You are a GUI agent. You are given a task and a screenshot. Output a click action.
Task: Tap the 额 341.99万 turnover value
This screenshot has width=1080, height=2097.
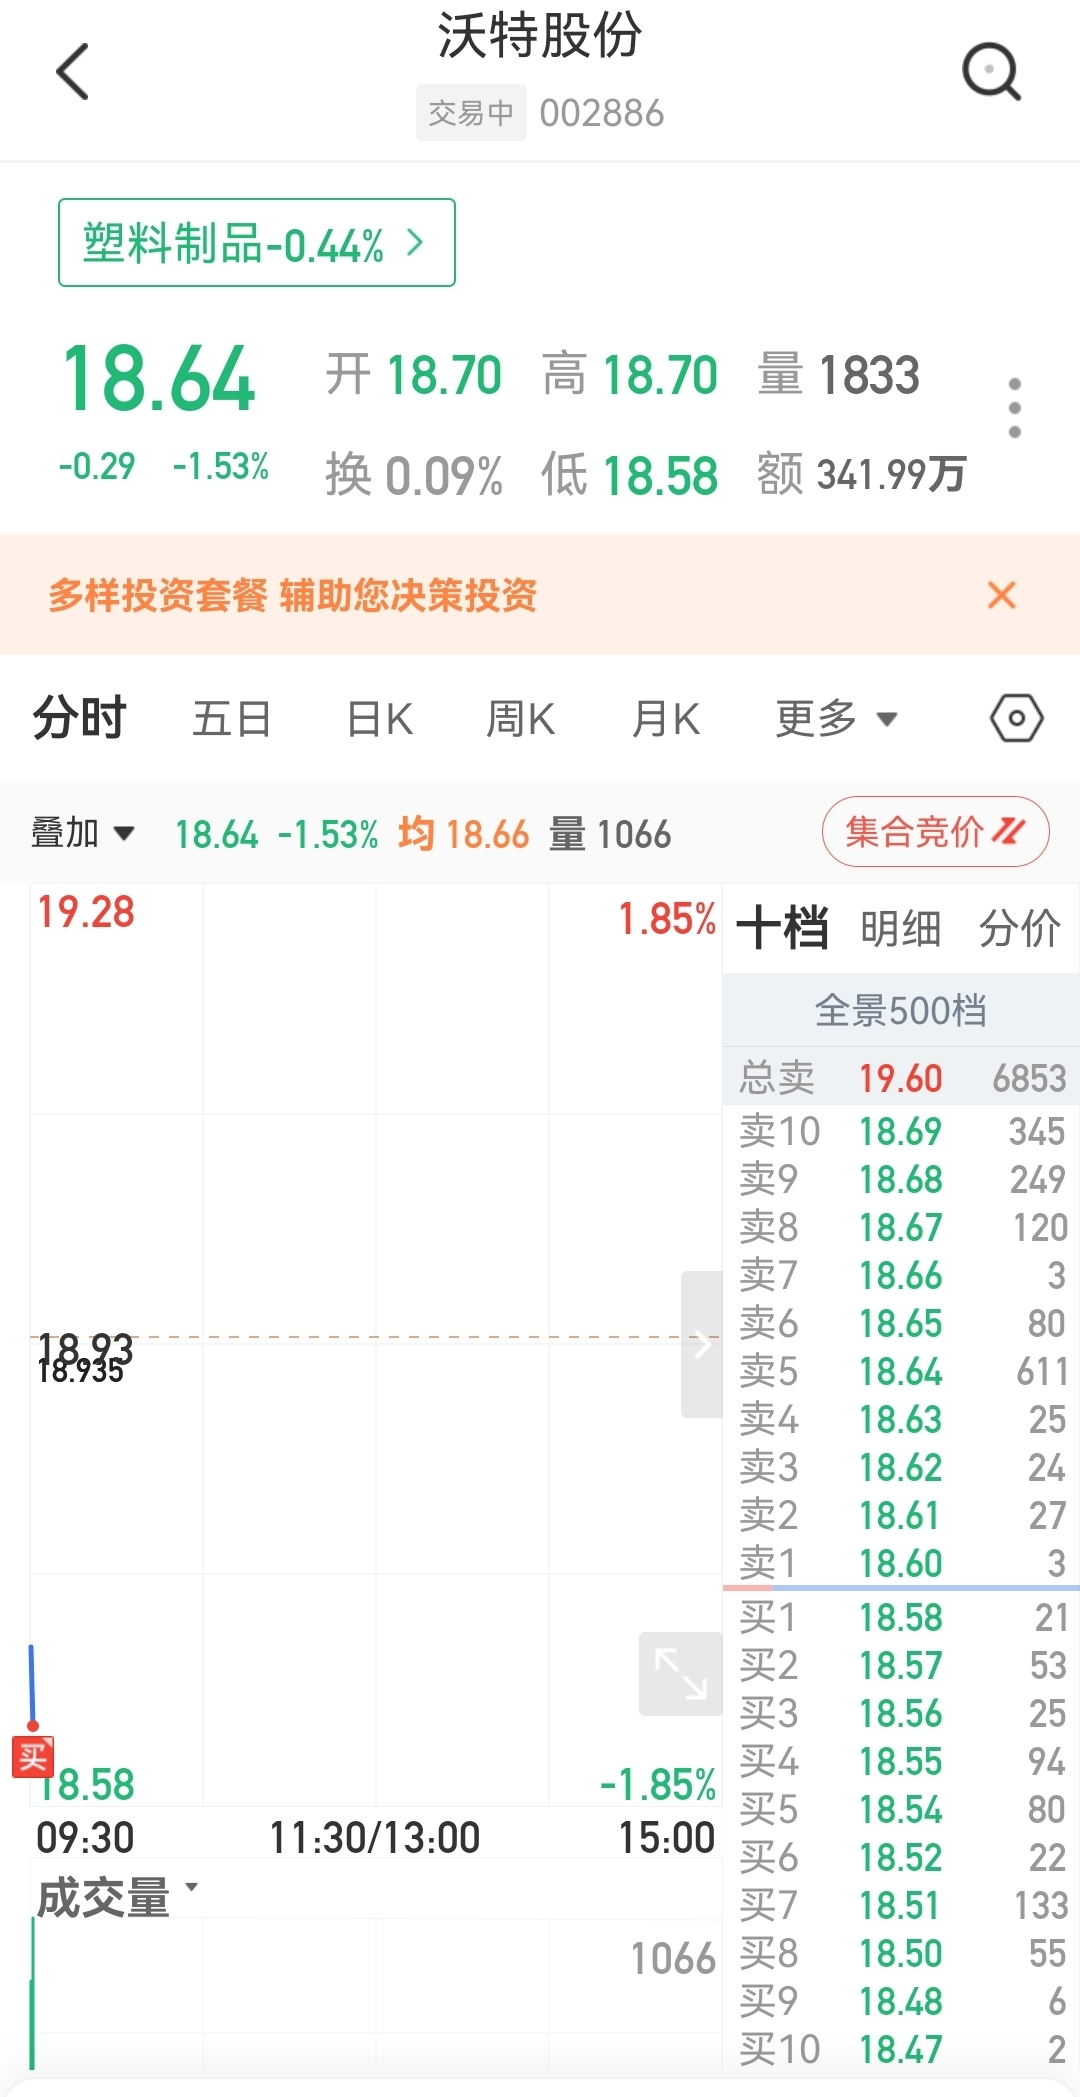[861, 474]
